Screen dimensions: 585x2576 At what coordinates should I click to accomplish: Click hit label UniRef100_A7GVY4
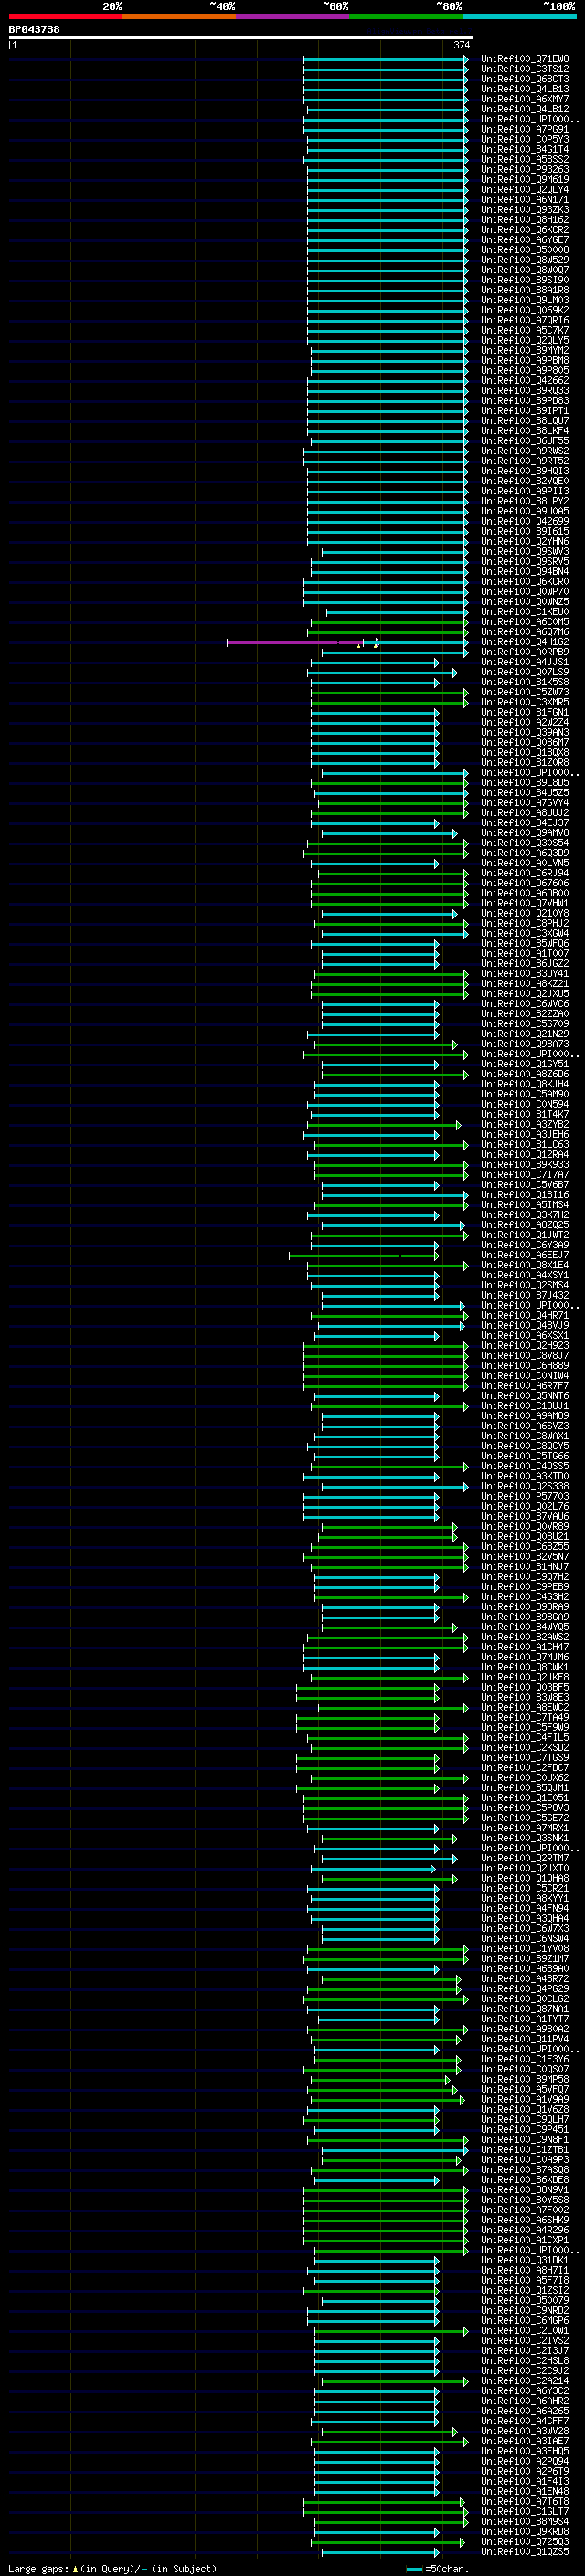coord(525,803)
